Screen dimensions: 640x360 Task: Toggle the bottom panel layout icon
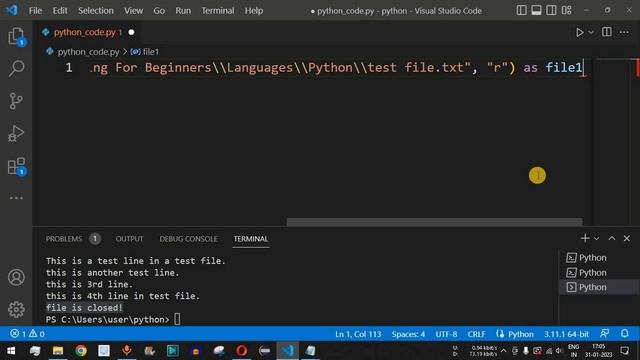[x=536, y=10]
